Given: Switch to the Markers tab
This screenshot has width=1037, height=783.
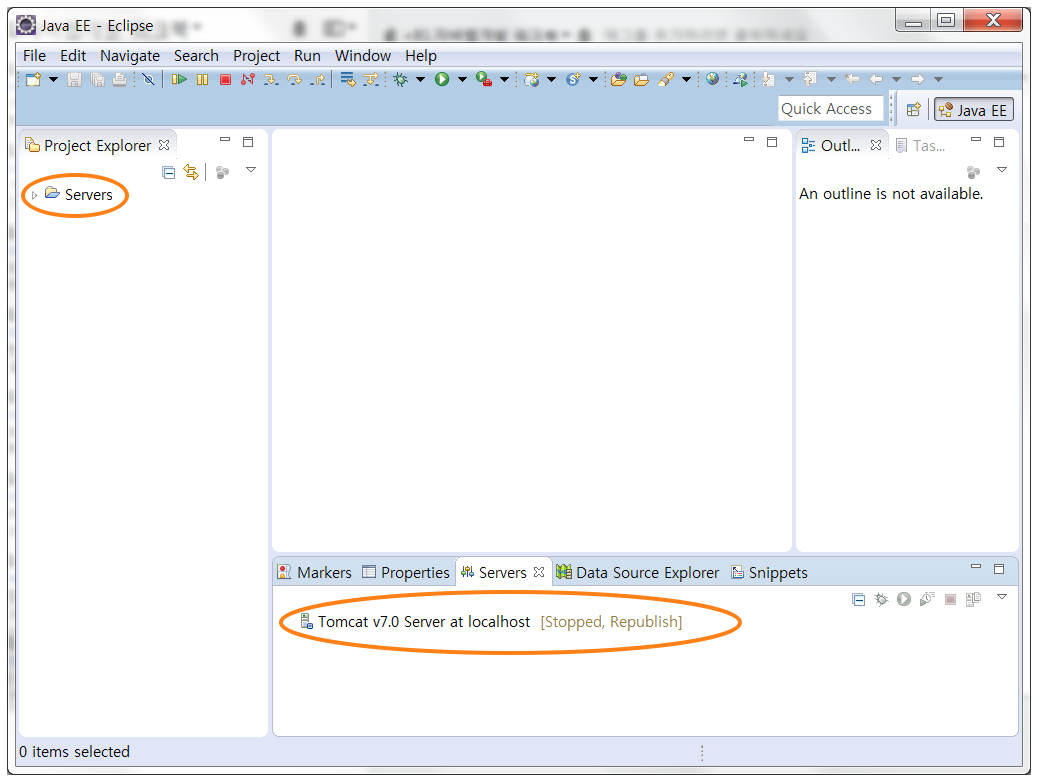Looking at the screenshot, I should click(315, 572).
